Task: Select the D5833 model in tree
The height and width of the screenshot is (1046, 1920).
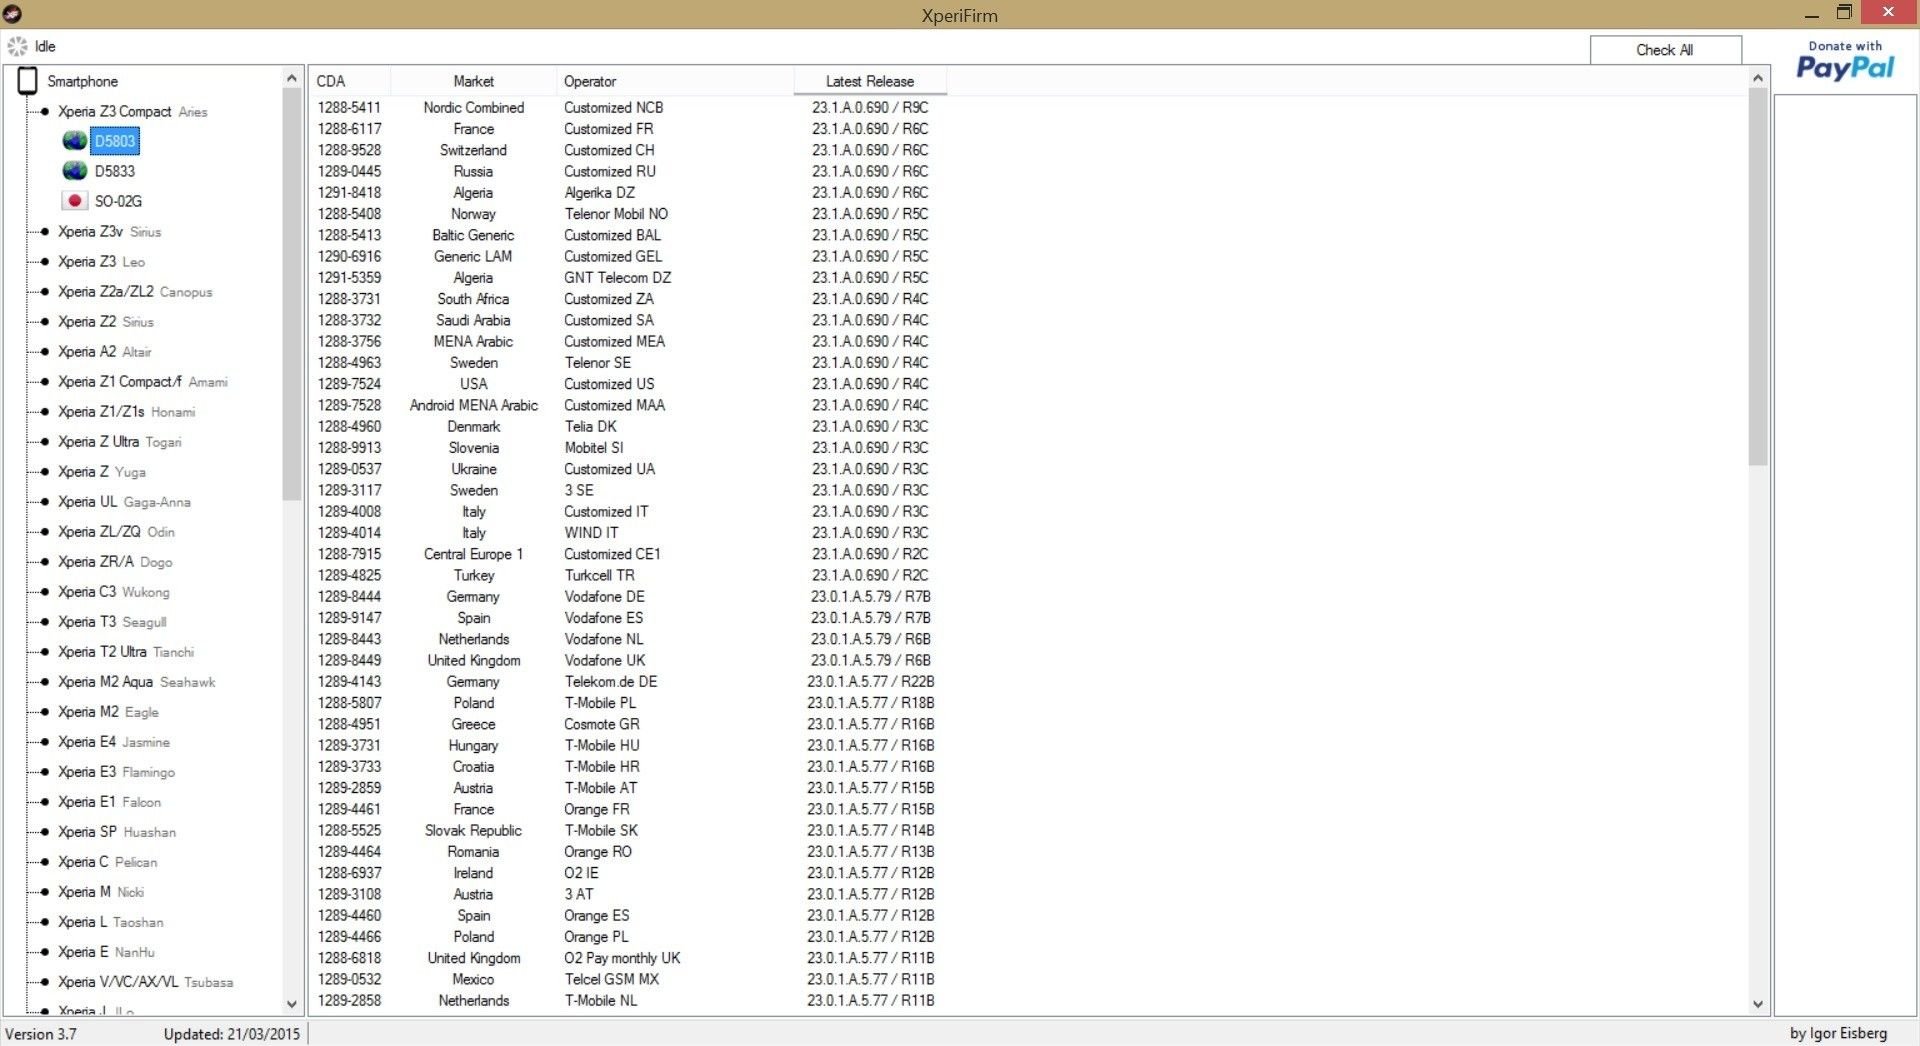Action: (115, 171)
